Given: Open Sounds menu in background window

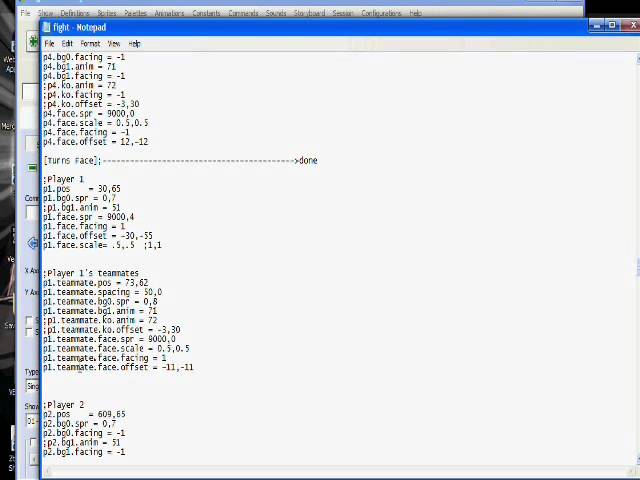Looking at the screenshot, I should click(276, 13).
